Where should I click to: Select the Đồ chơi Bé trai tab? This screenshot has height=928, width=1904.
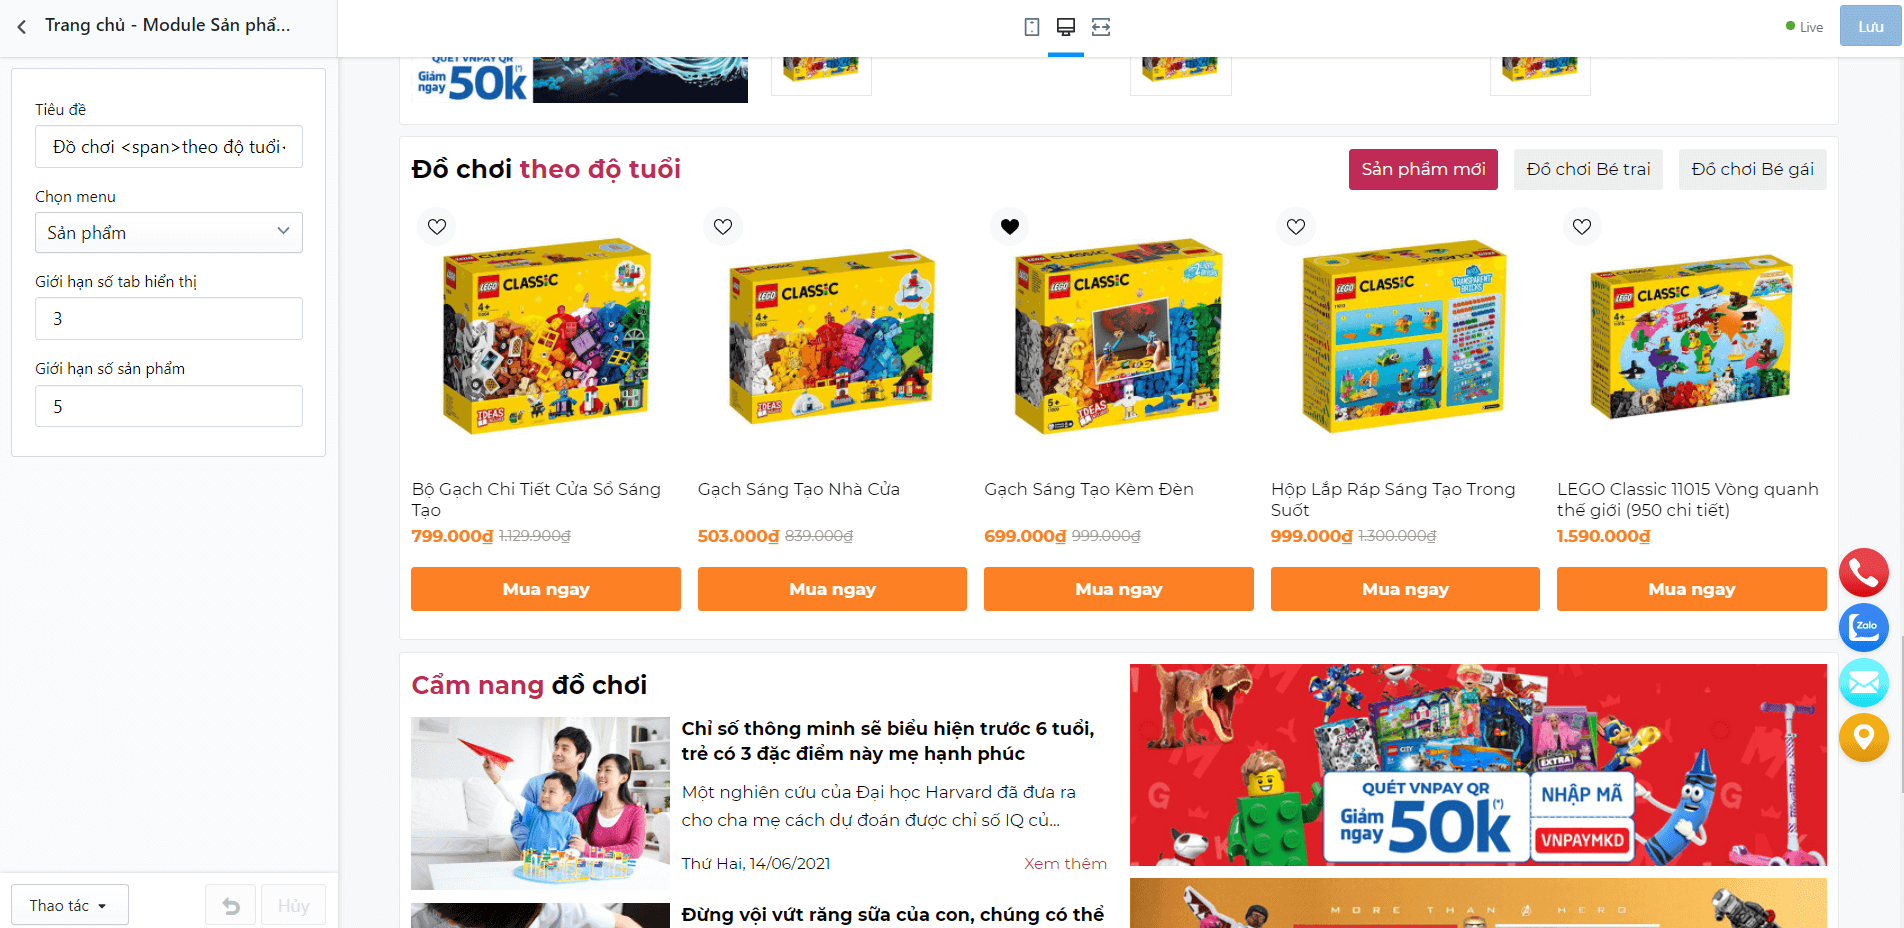click(1588, 170)
